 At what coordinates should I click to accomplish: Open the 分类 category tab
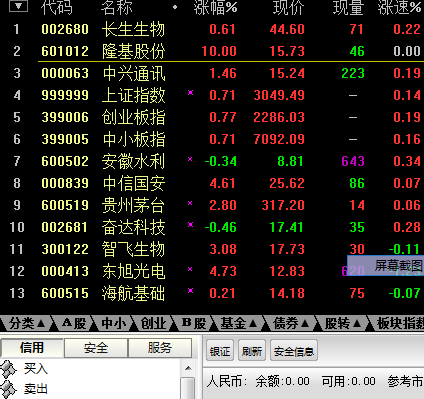click(x=27, y=323)
